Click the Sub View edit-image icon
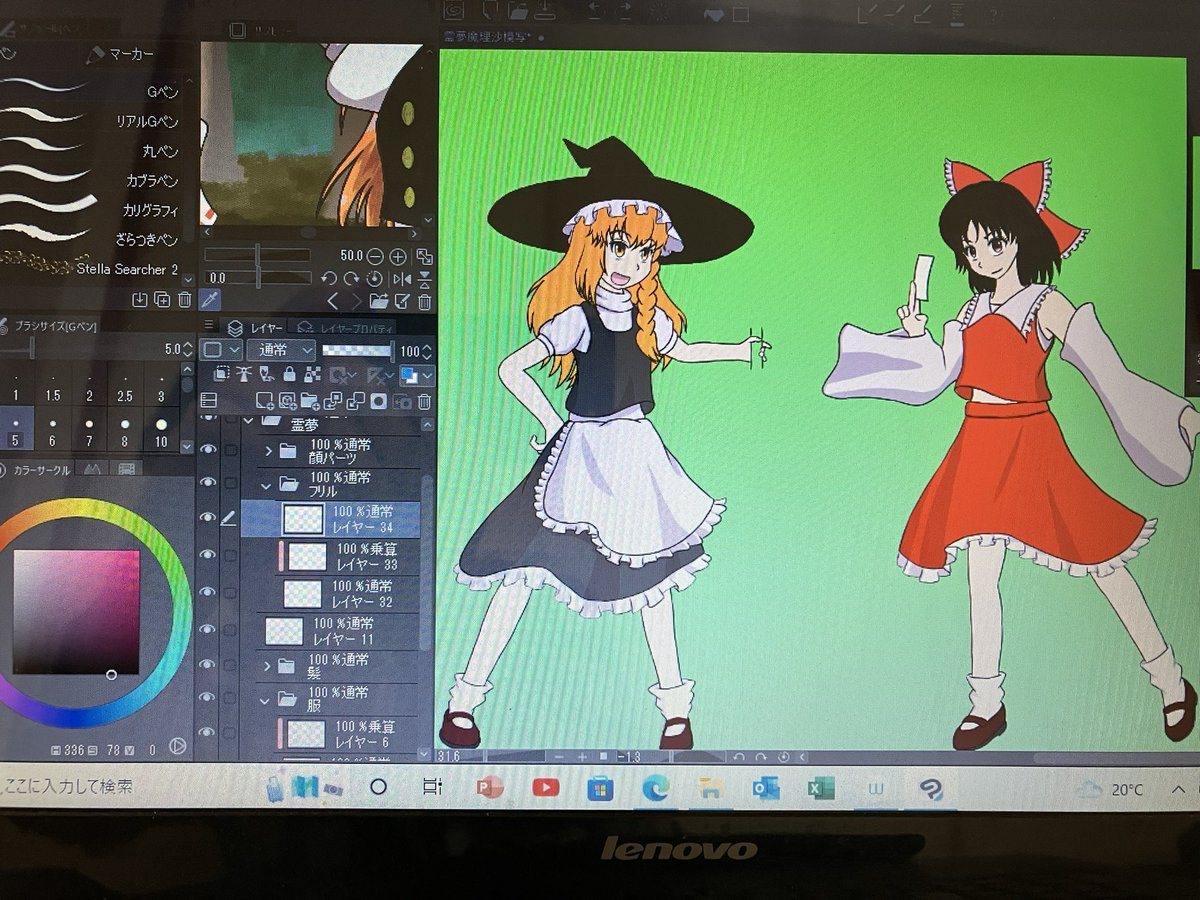Image resolution: width=1200 pixels, height=900 pixels. 402,301
